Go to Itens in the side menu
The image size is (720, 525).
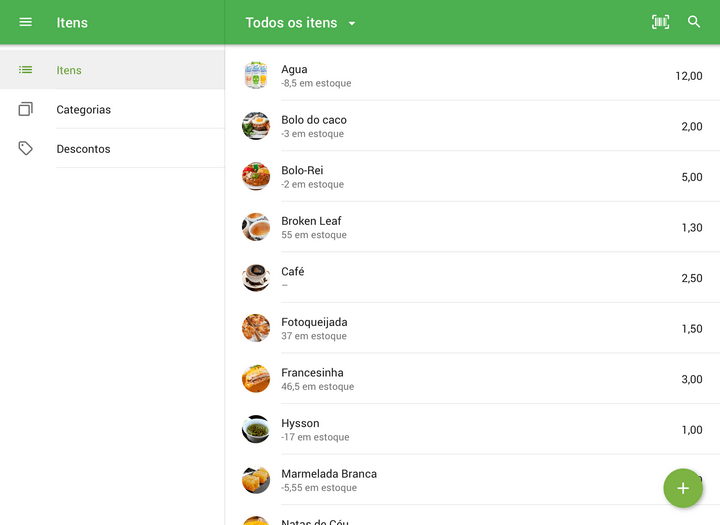tap(70, 71)
